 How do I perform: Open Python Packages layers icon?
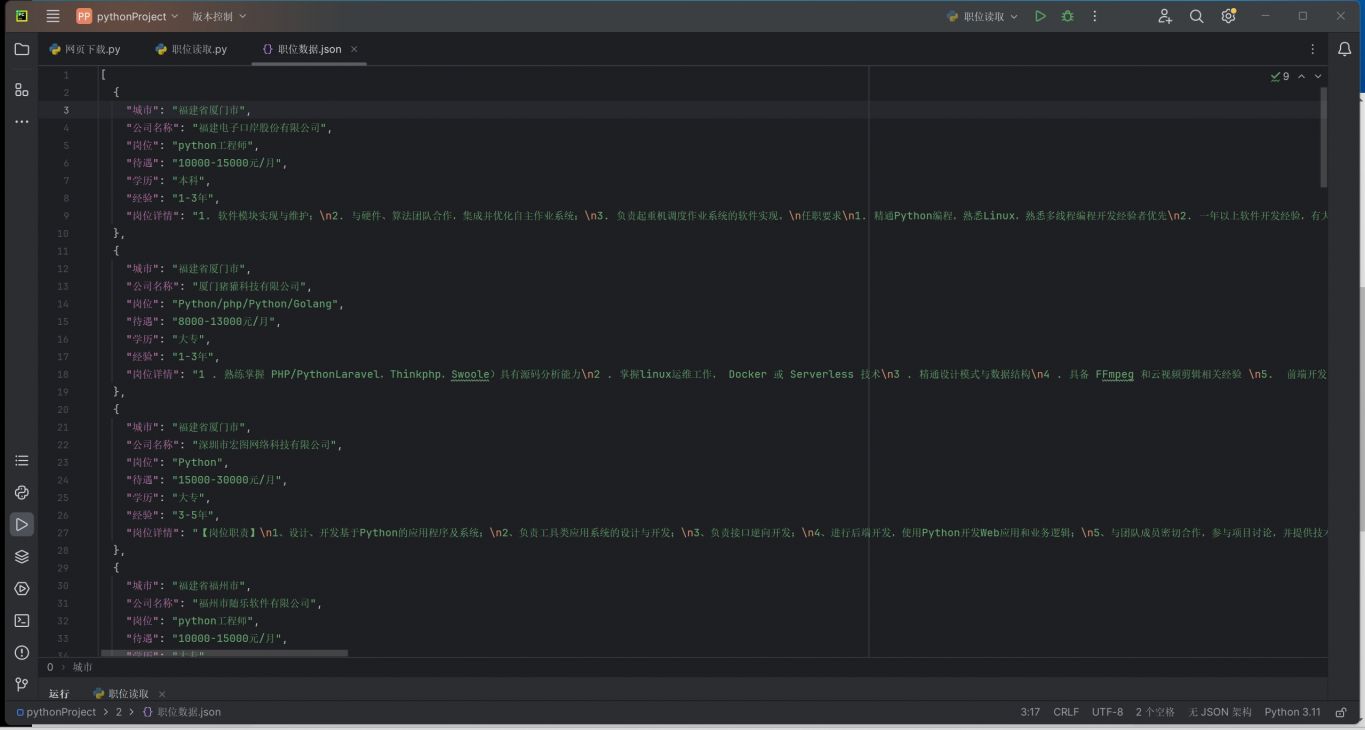point(21,556)
